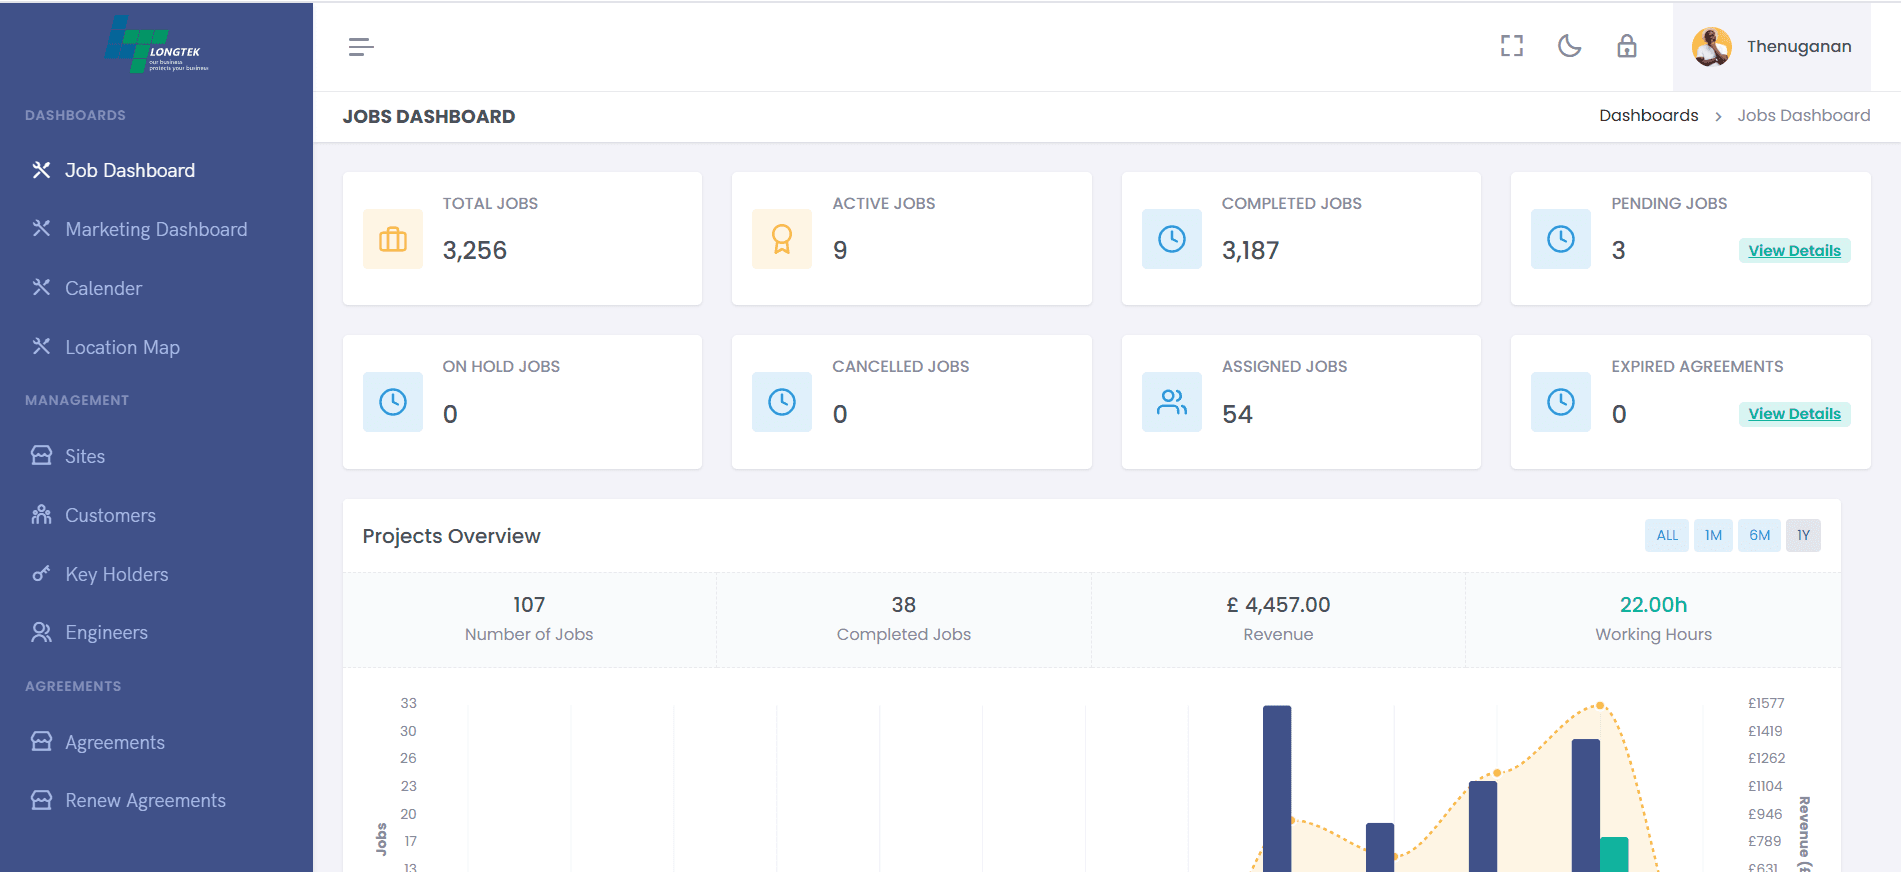
Task: Click 22.00h Working Hours stat
Action: coord(1653,619)
